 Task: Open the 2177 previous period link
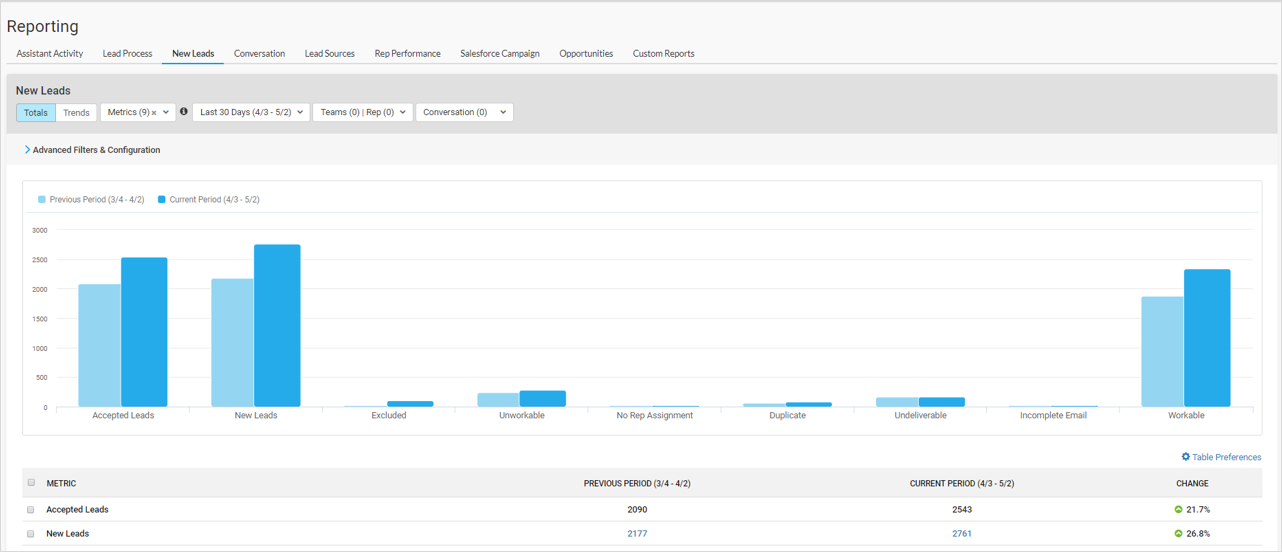(637, 534)
